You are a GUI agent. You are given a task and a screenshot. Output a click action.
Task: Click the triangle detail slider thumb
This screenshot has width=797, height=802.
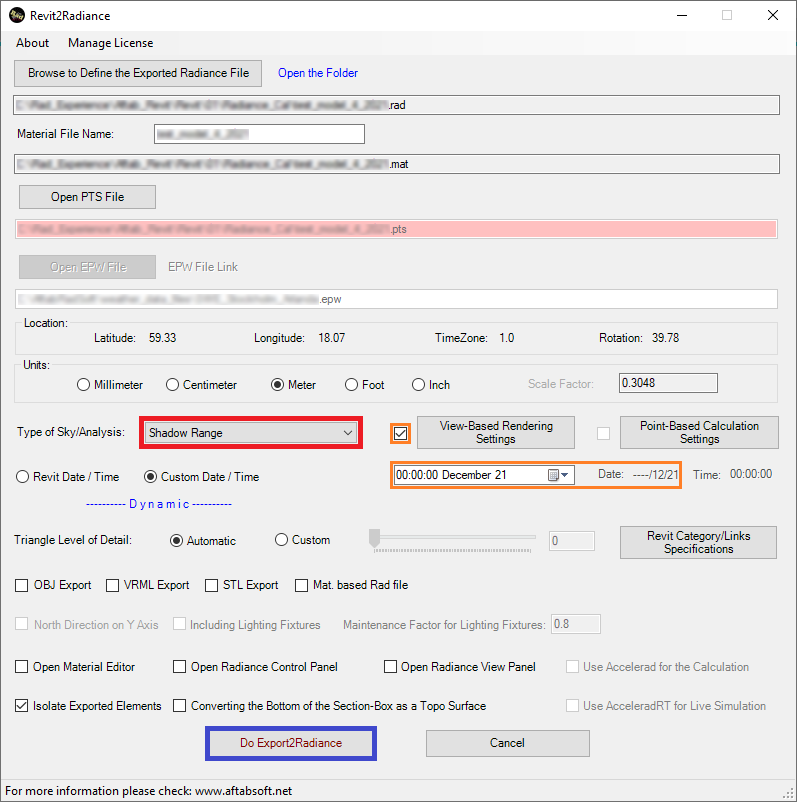coord(374,539)
